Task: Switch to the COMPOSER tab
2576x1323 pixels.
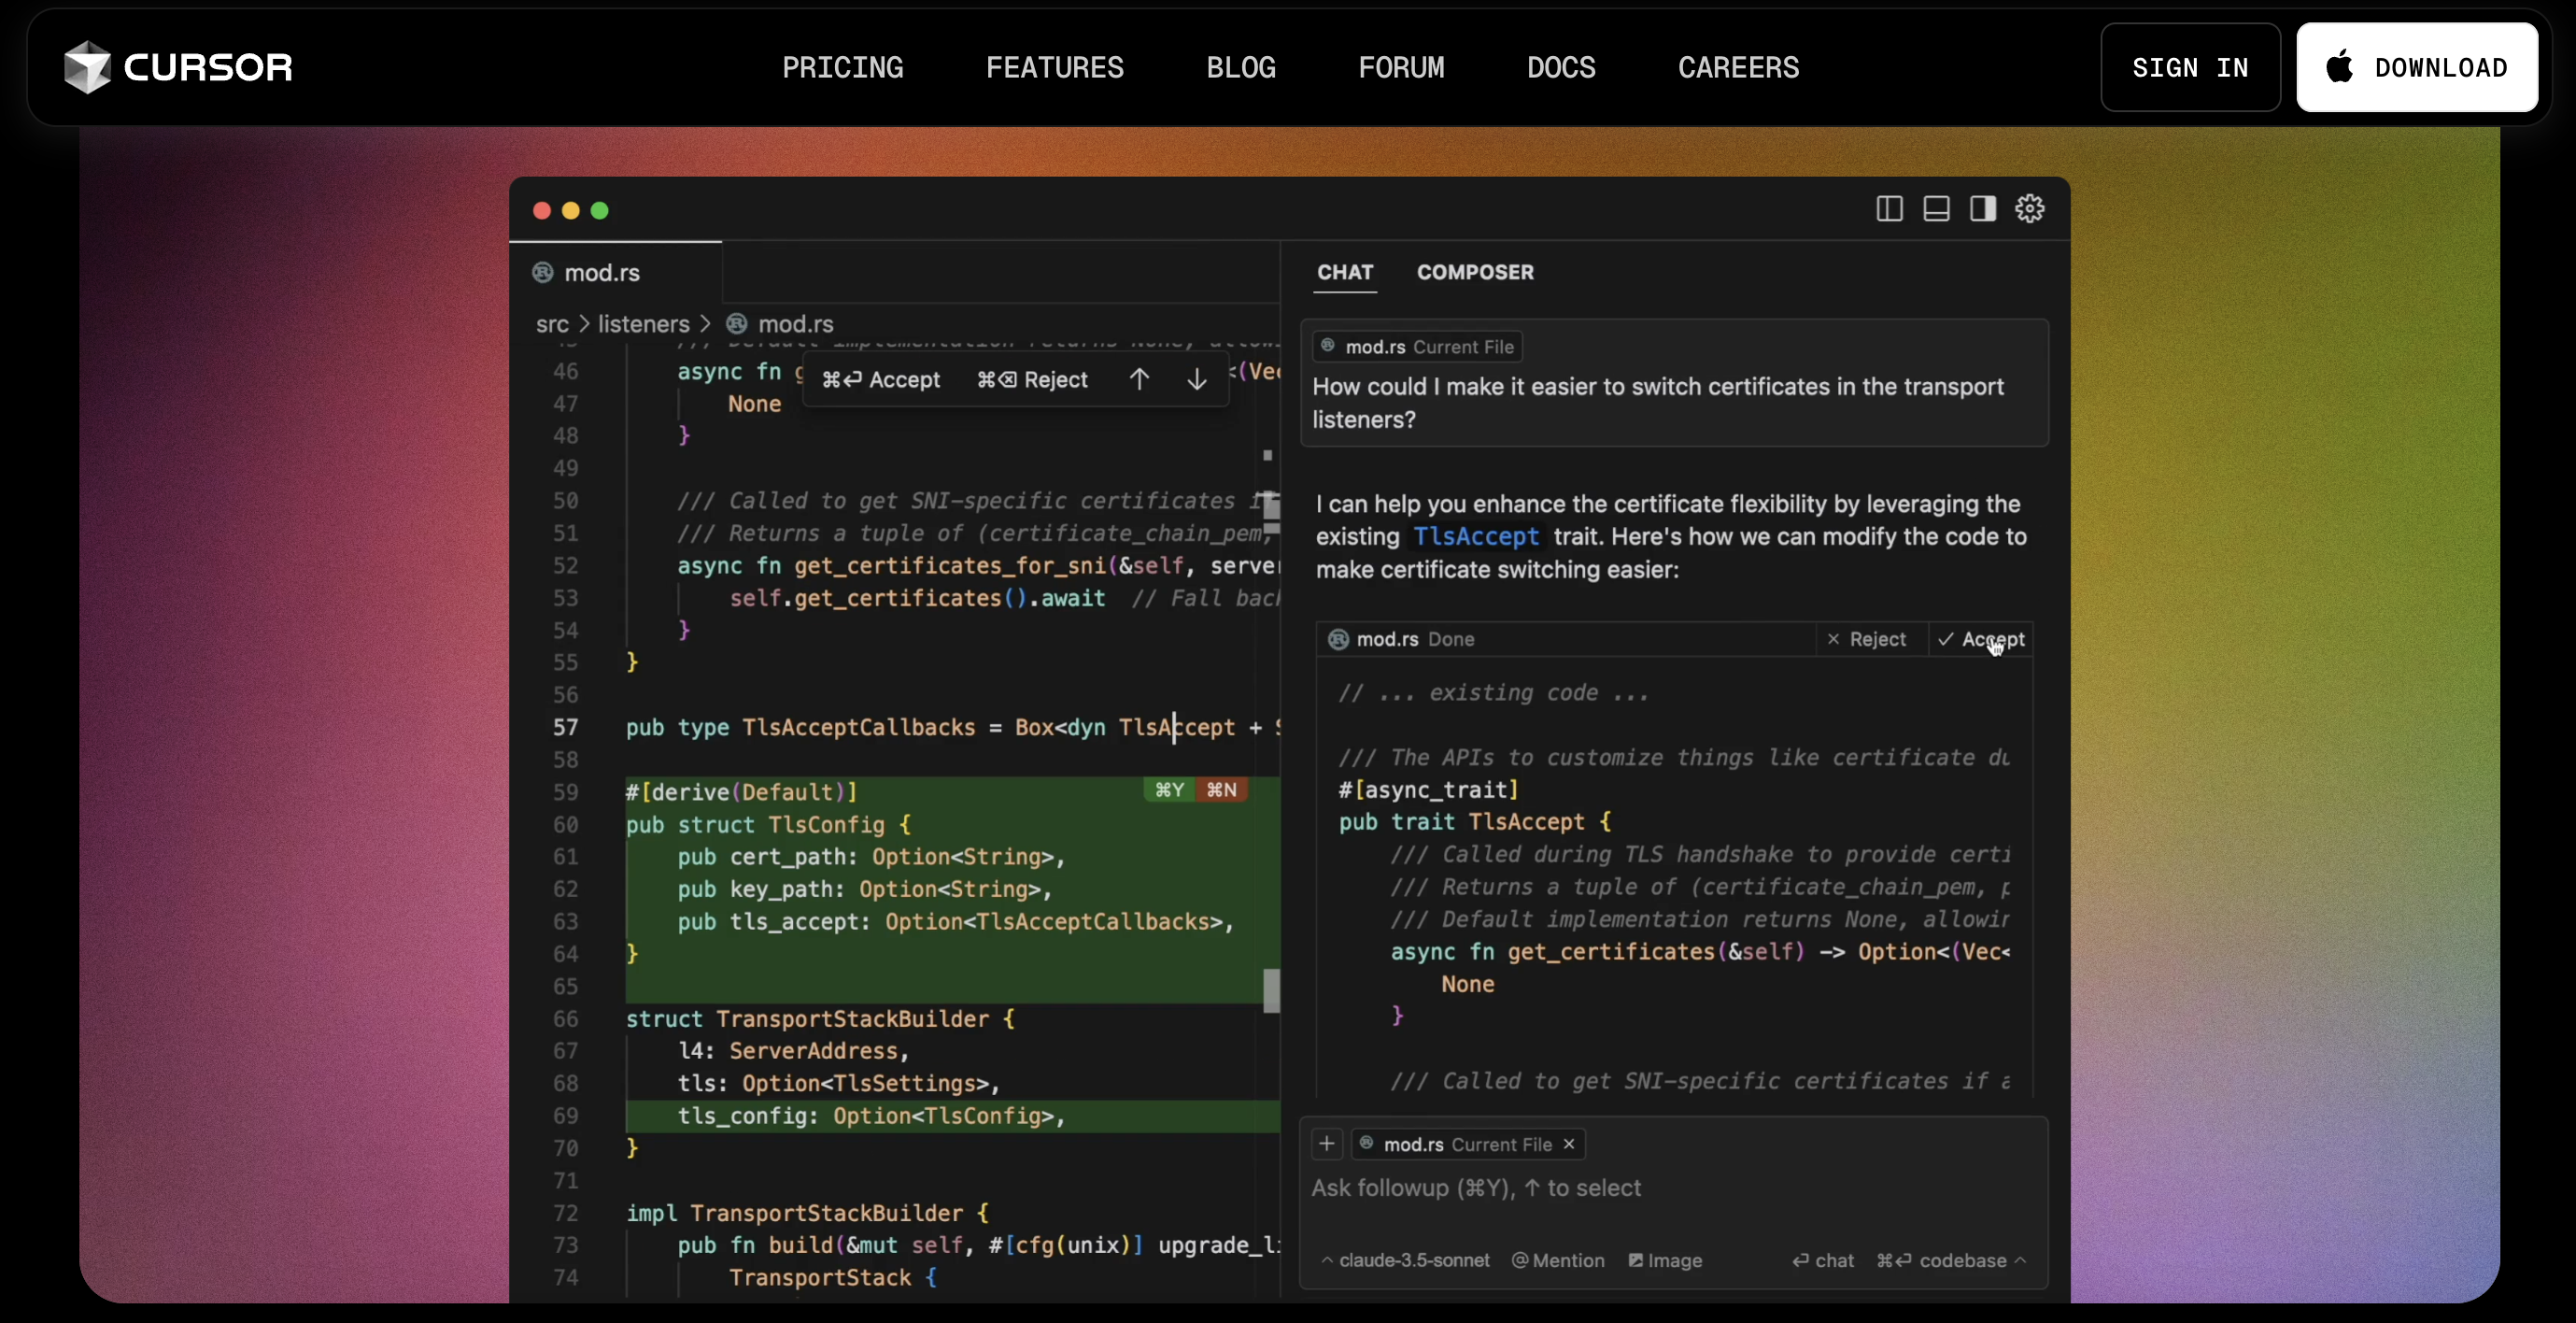Action: [1474, 272]
